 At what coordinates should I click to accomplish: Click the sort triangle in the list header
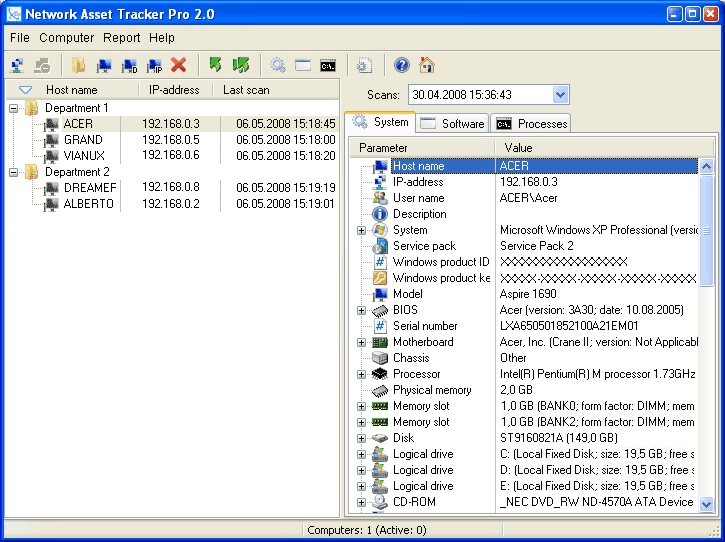(x=25, y=90)
